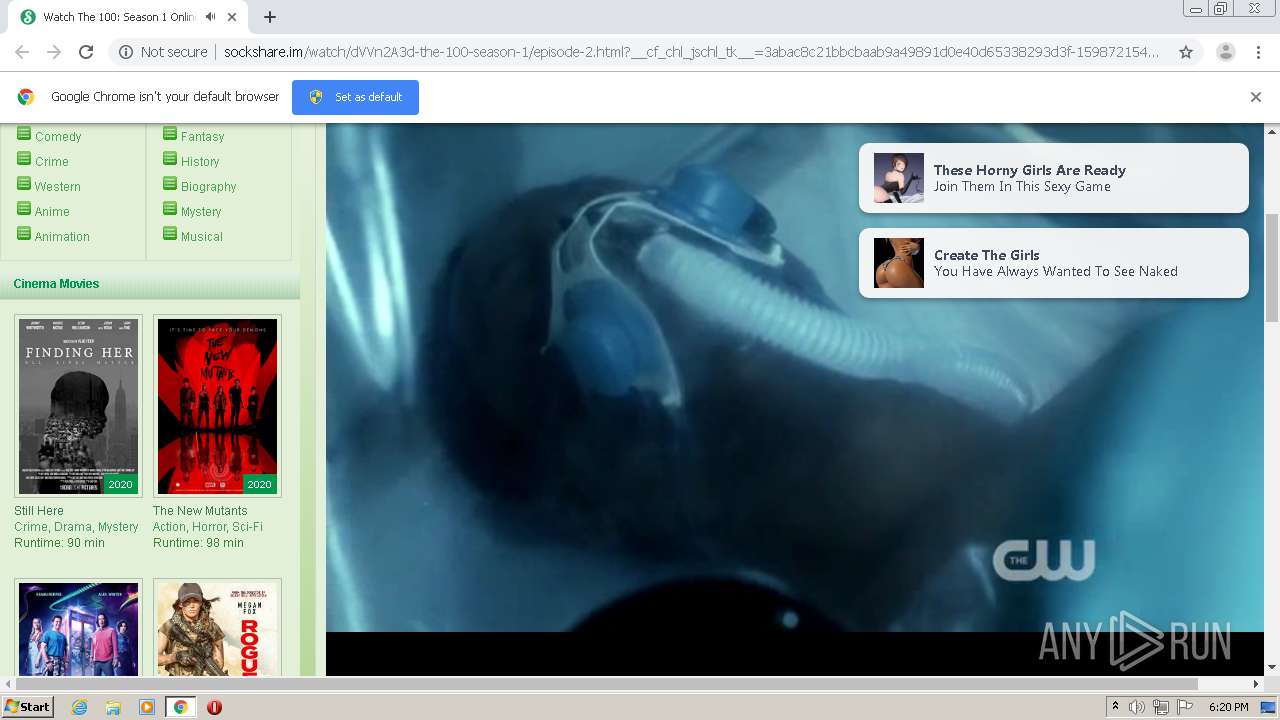This screenshot has height=720, width=1280.
Task: Click the vertical scrollbar up arrow
Action: click(1272, 131)
